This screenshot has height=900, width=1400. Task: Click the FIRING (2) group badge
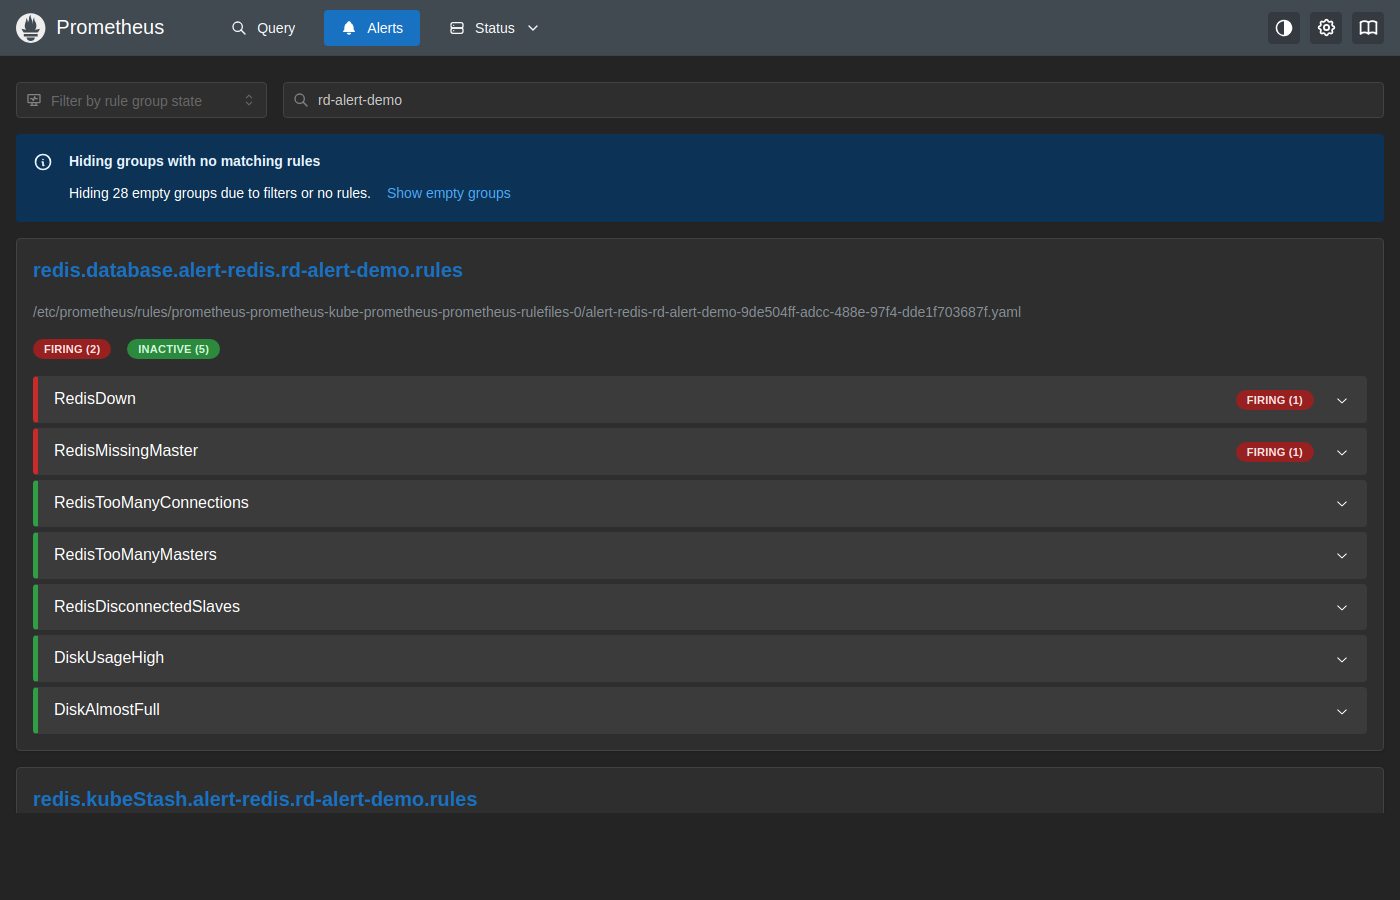tap(72, 349)
